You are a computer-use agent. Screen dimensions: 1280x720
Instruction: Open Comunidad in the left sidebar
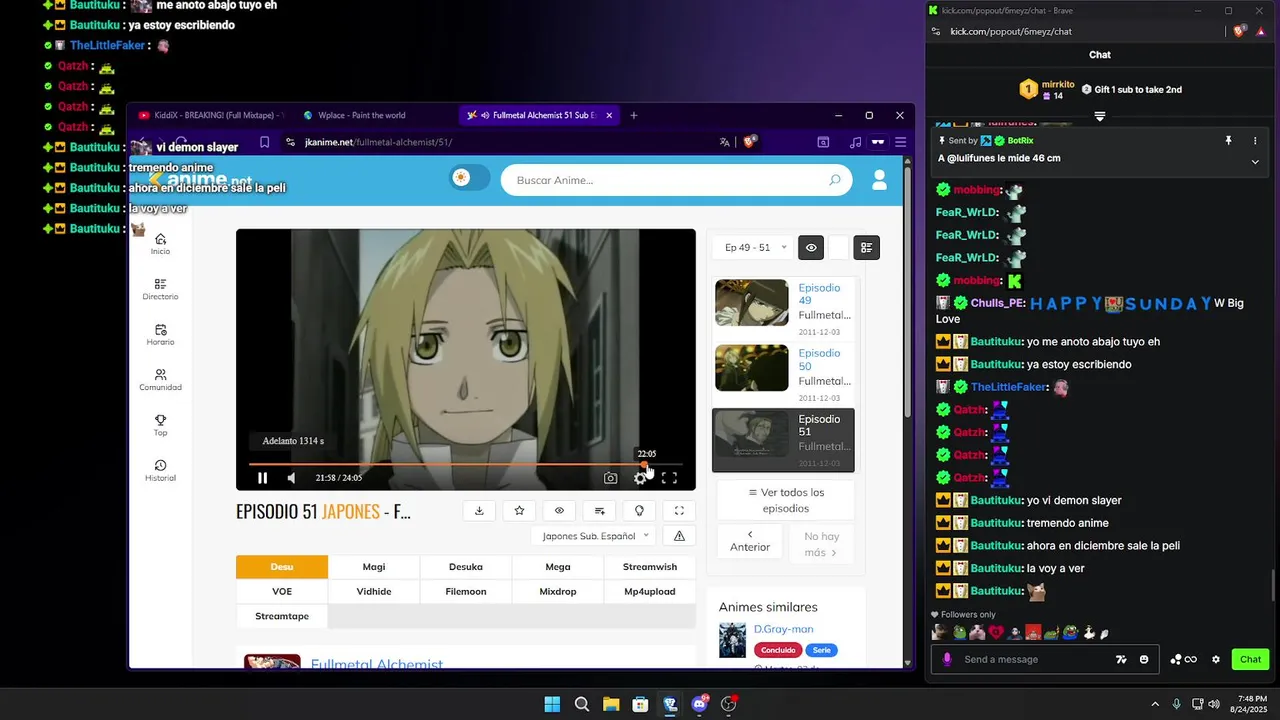tap(160, 380)
